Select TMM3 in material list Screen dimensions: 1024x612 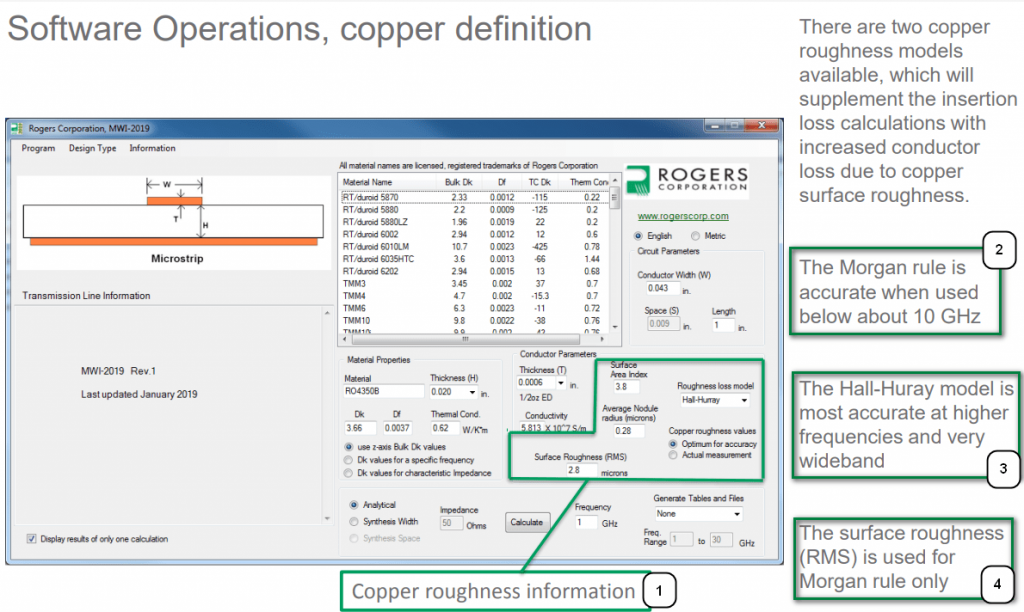click(x=475, y=284)
